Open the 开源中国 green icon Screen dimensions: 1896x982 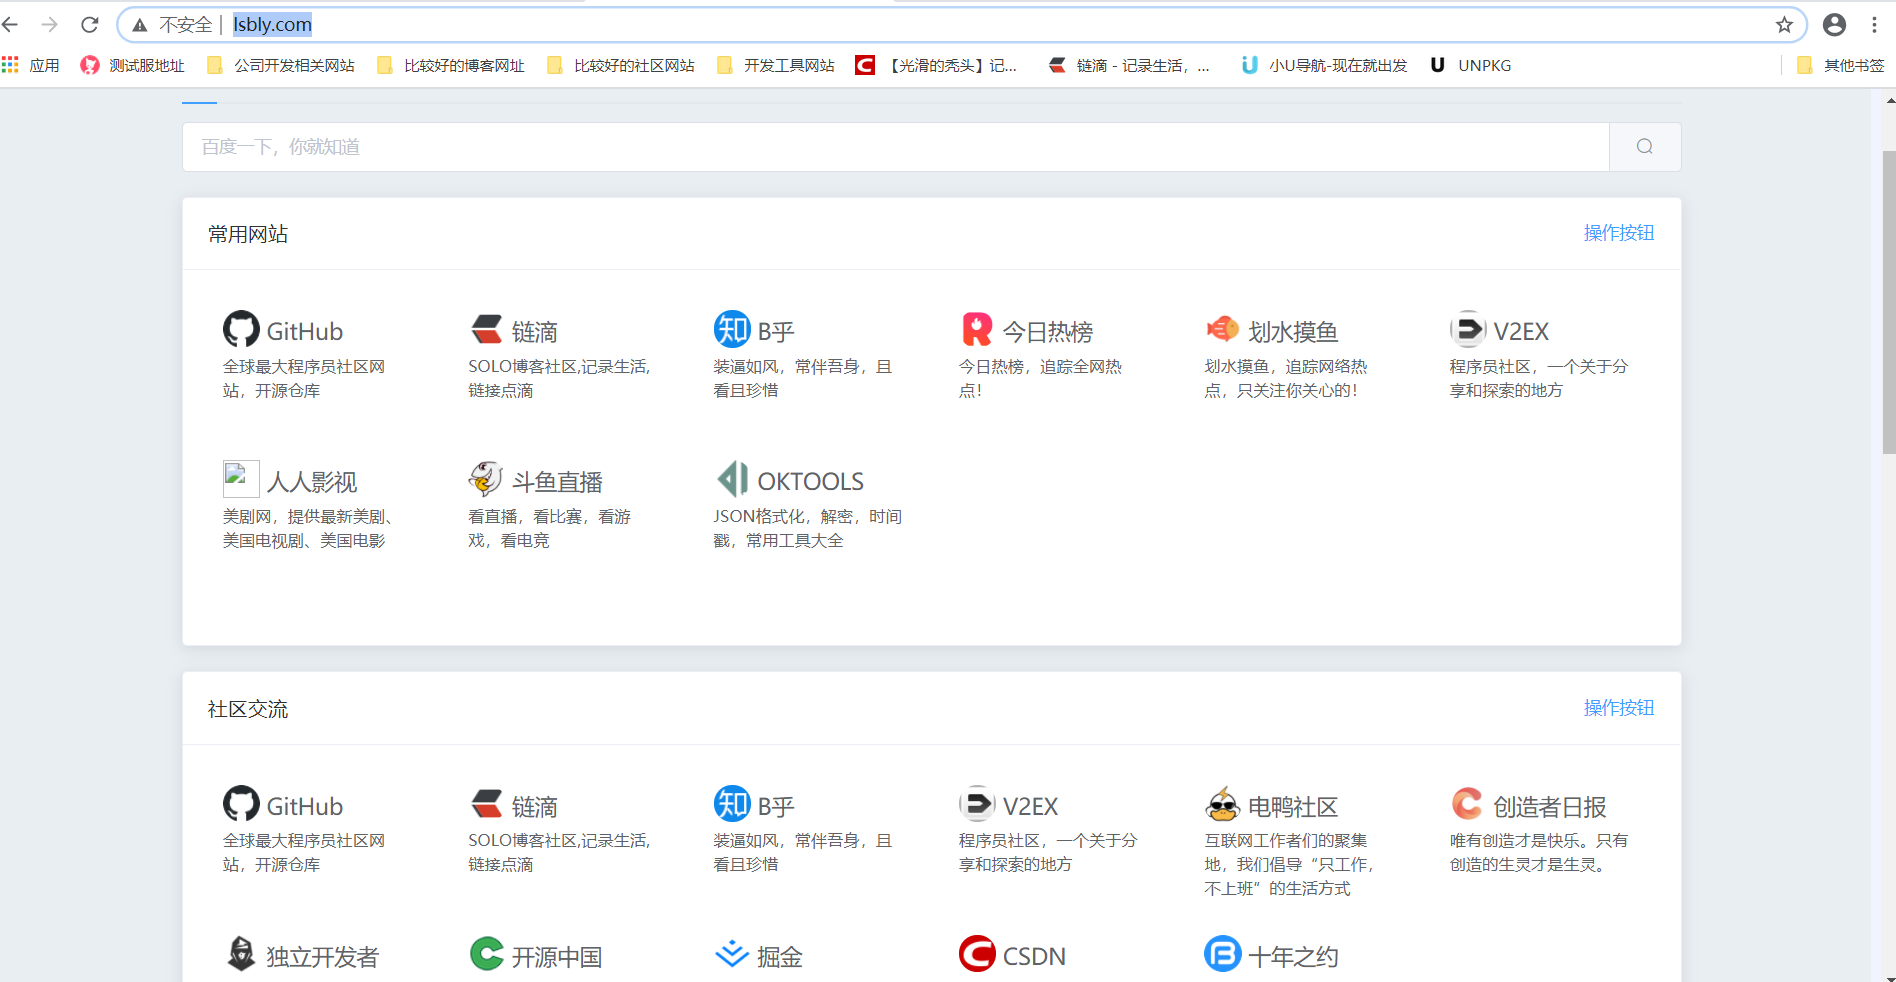coord(487,953)
